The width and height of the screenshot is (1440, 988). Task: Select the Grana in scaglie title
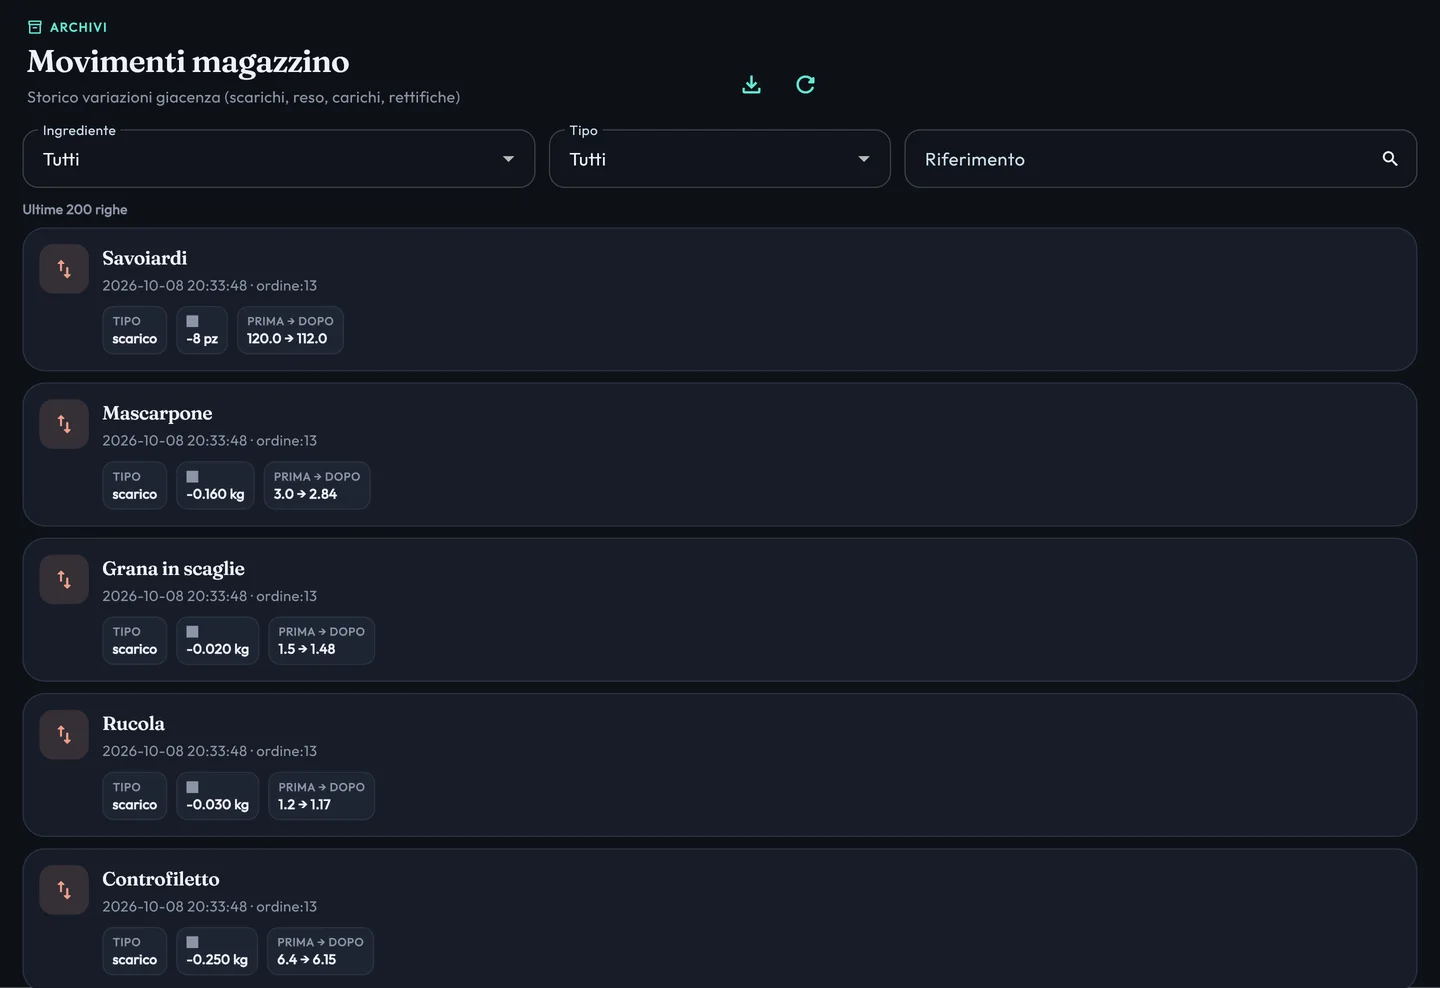coord(173,569)
